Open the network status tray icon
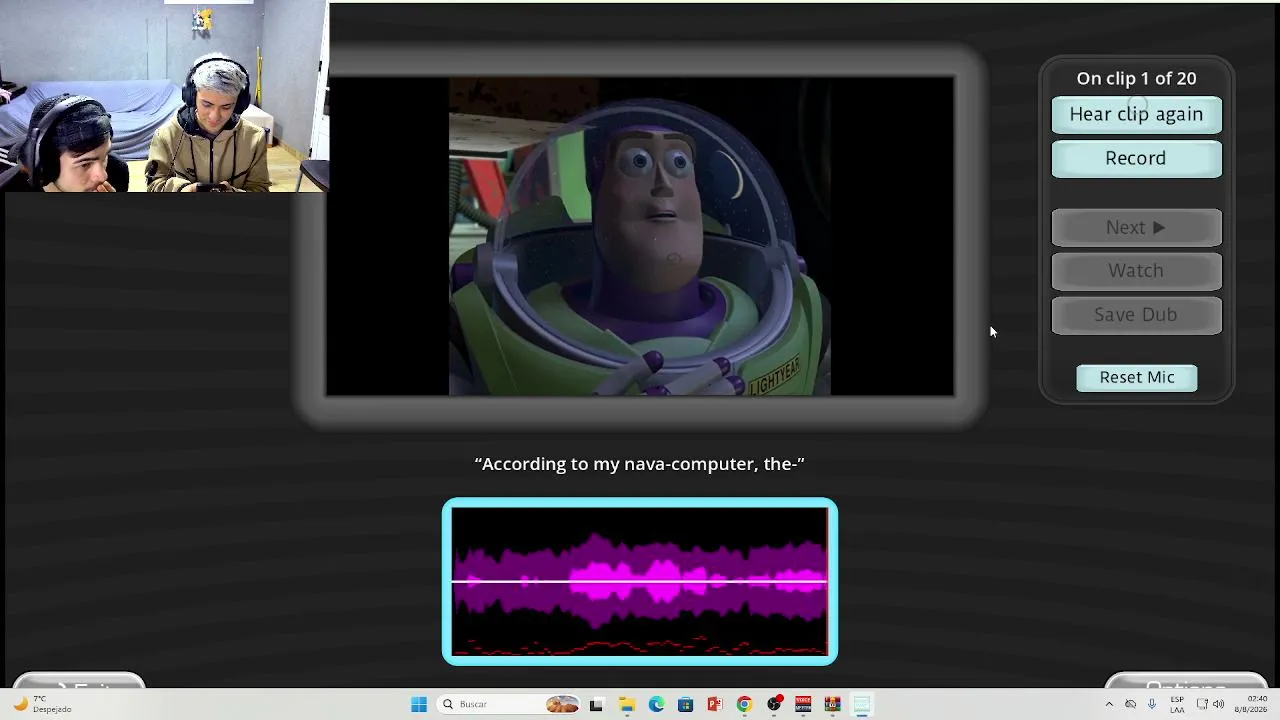This screenshot has width=1280, height=720. [x=1202, y=705]
